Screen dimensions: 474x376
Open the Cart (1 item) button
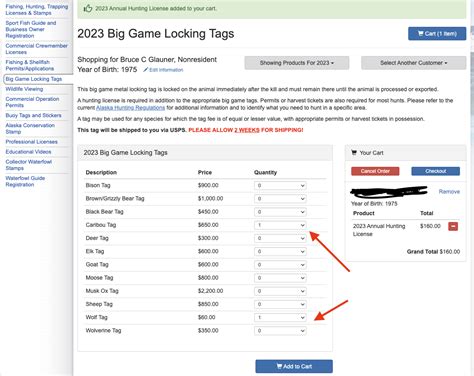coord(437,34)
